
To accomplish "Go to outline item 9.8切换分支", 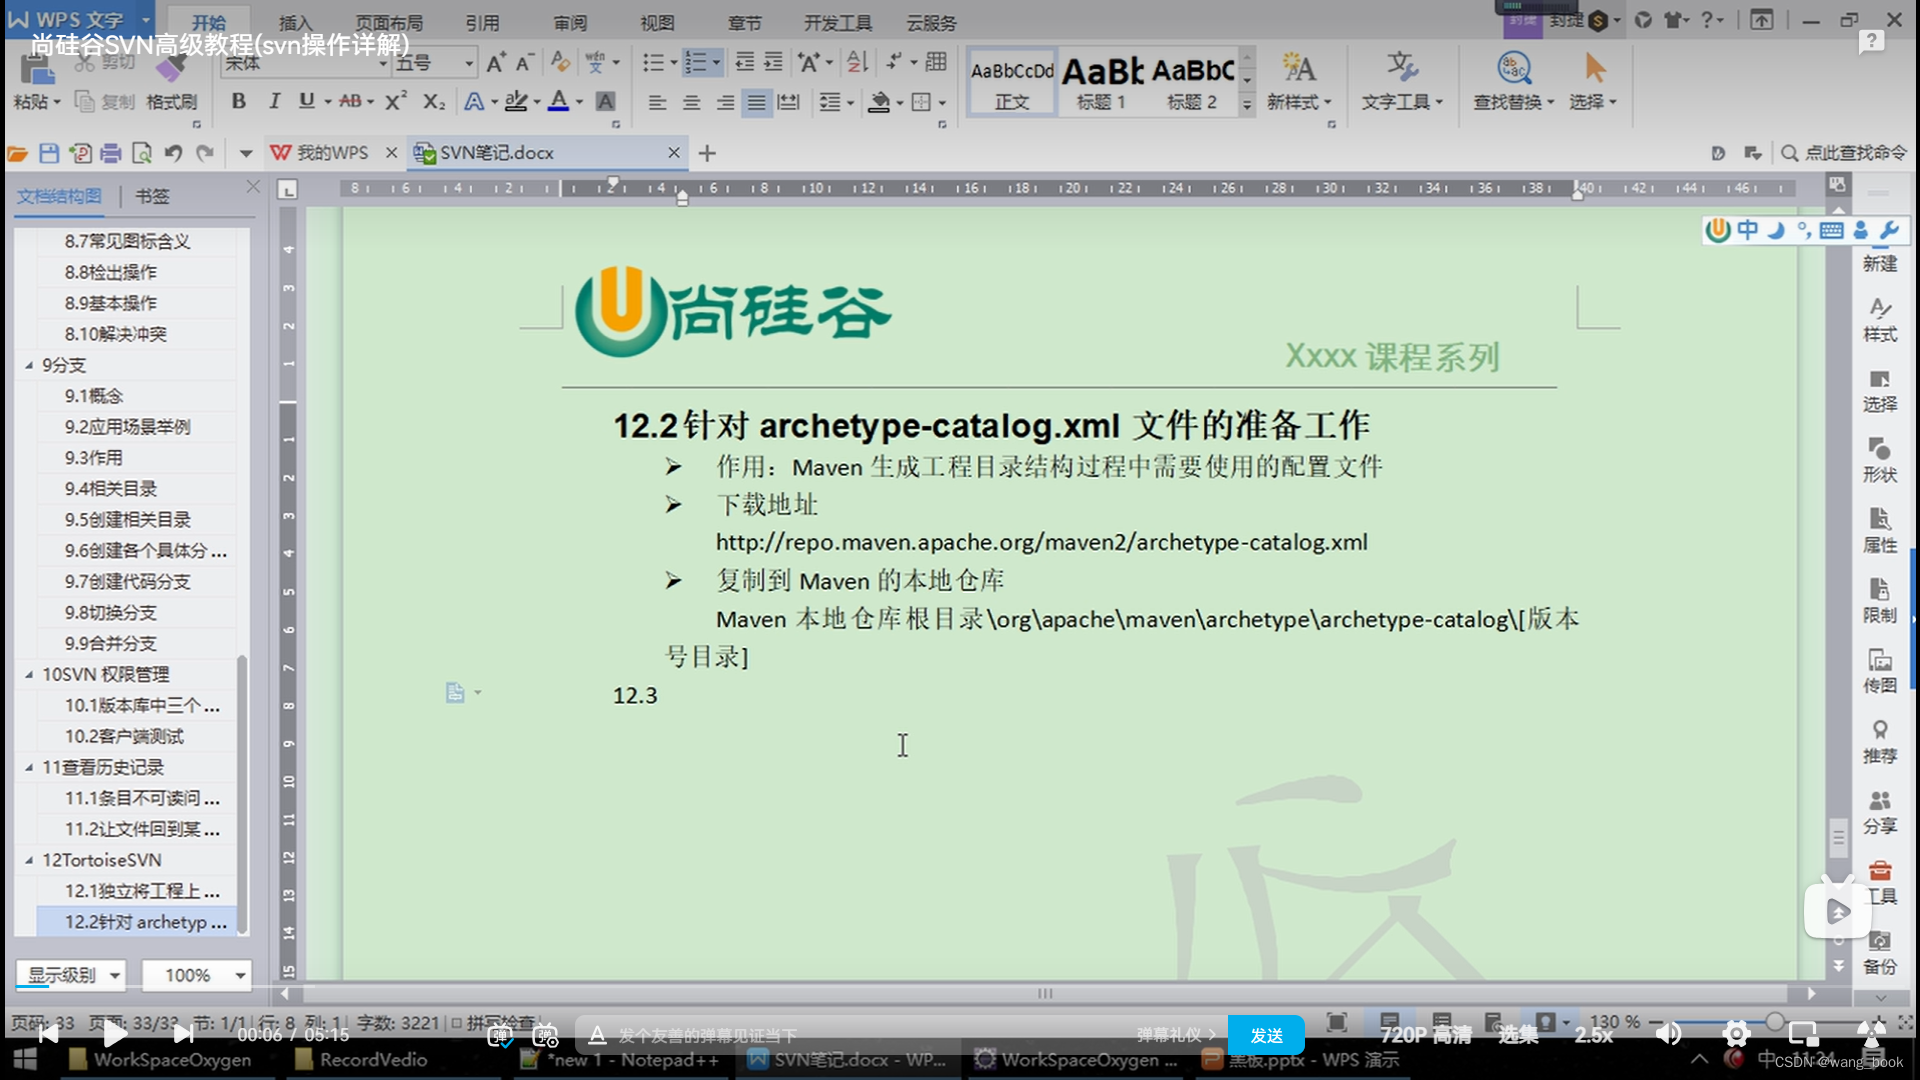I will click(111, 612).
